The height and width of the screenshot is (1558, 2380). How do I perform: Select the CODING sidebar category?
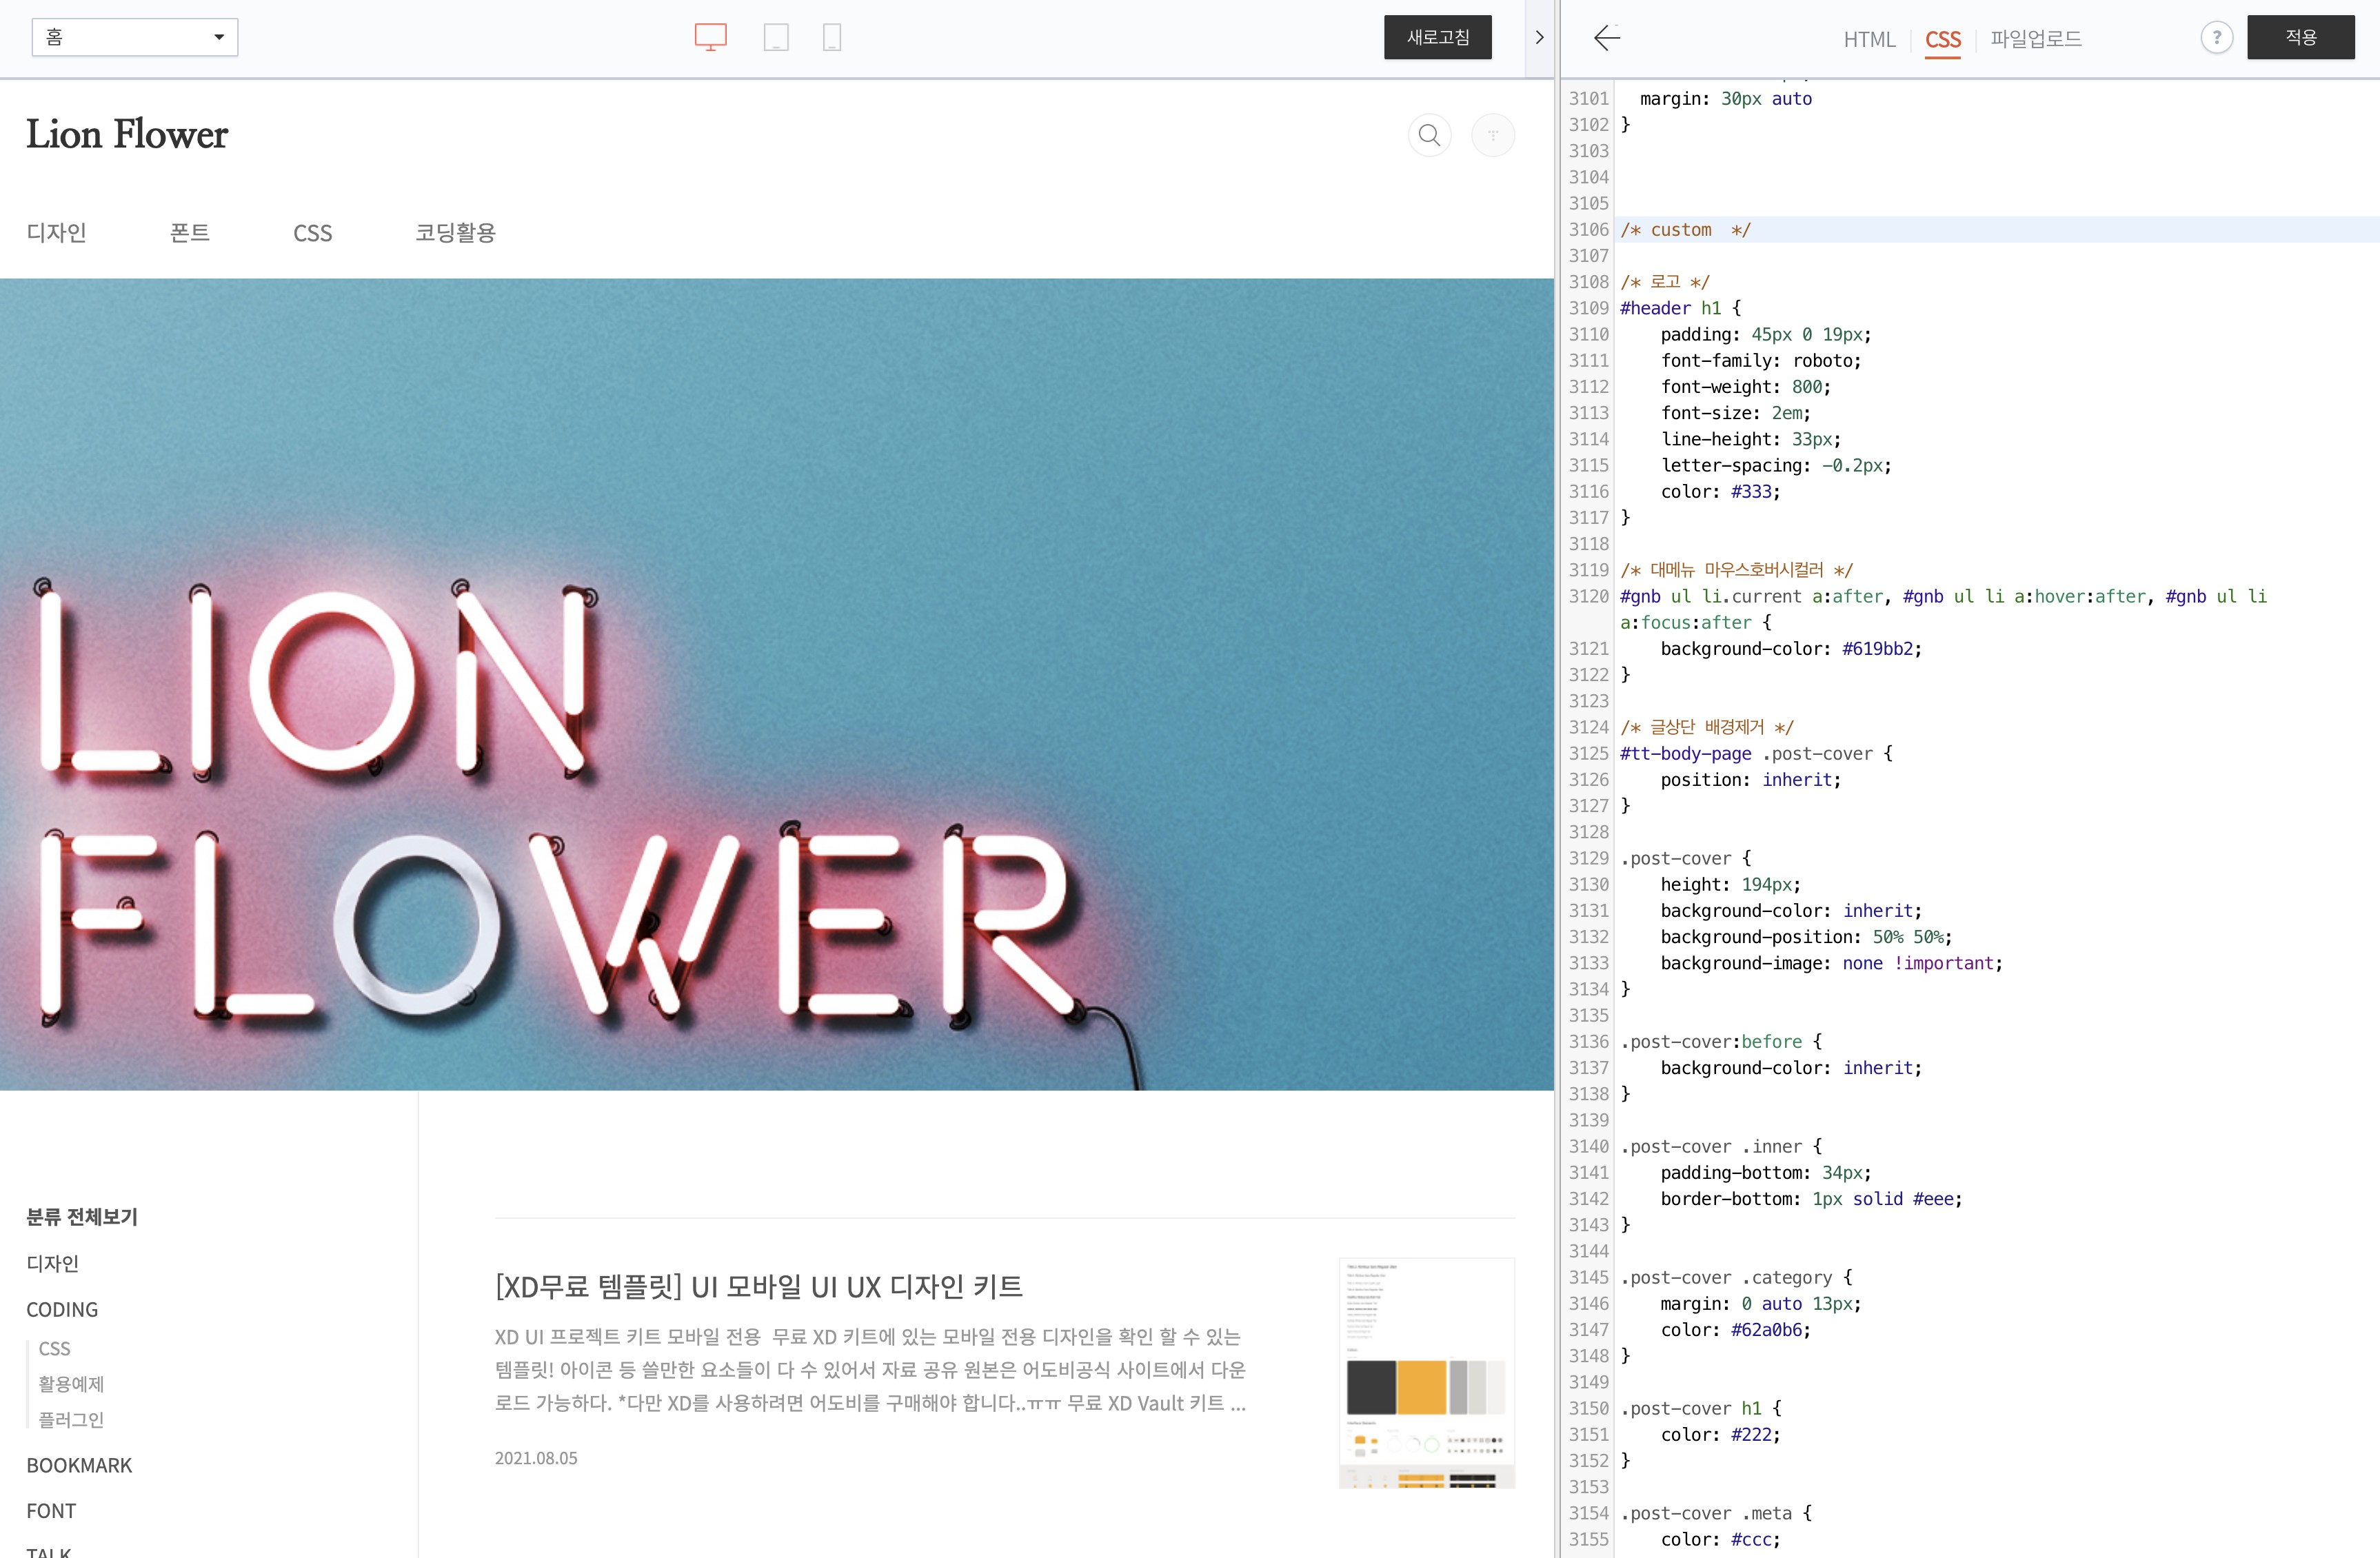pyautogui.click(x=62, y=1310)
